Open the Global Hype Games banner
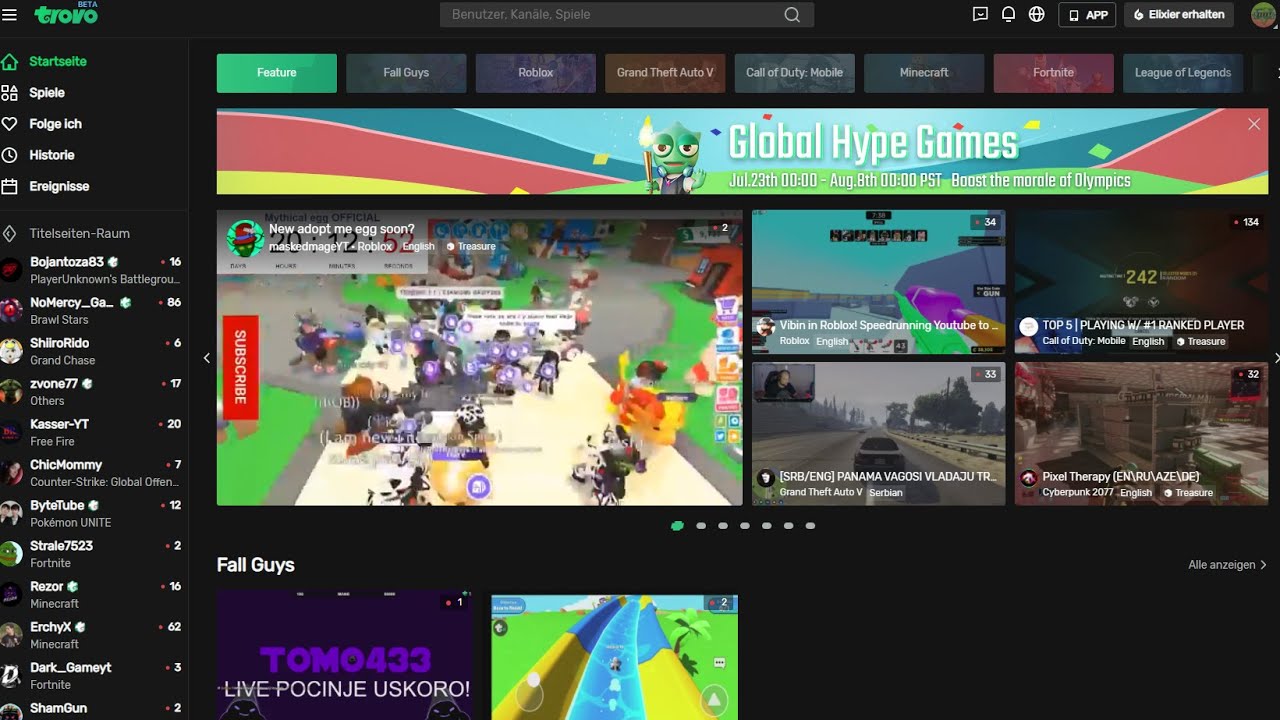The height and width of the screenshot is (720, 1280). pos(742,151)
